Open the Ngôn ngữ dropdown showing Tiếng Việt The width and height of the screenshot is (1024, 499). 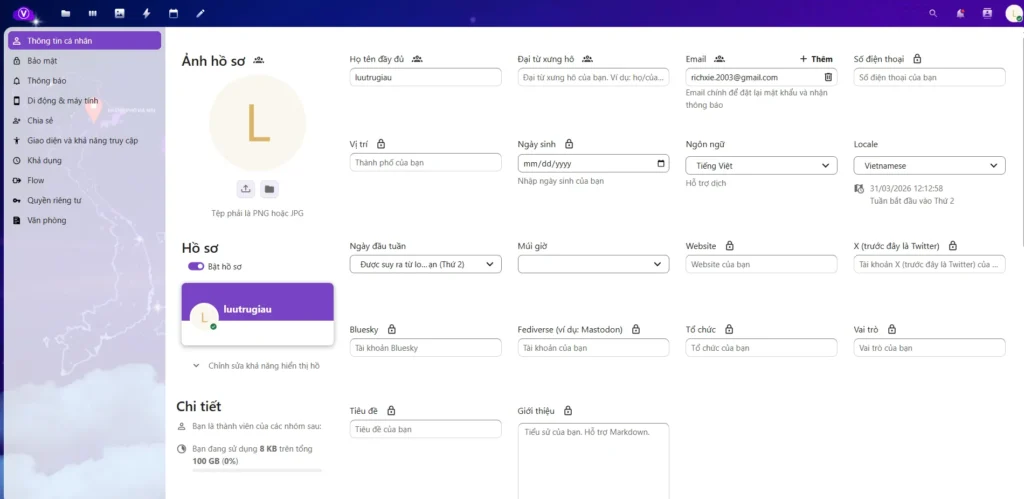click(761, 166)
